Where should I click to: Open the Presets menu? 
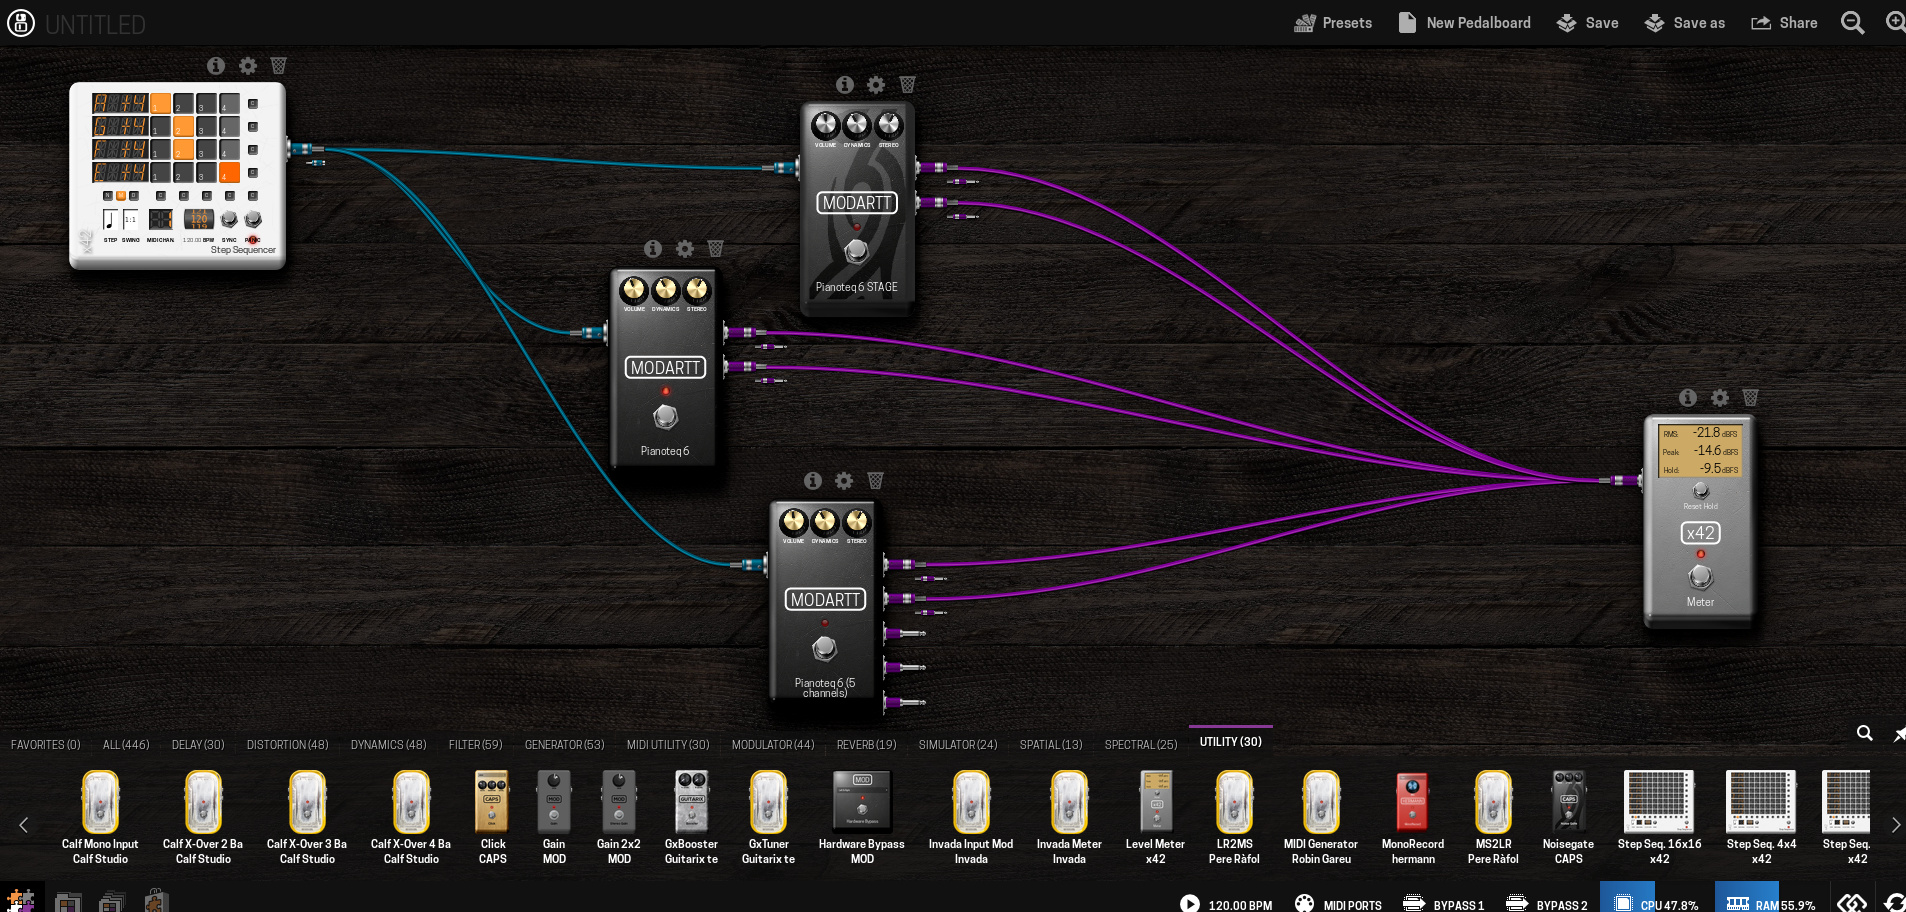point(1333,23)
